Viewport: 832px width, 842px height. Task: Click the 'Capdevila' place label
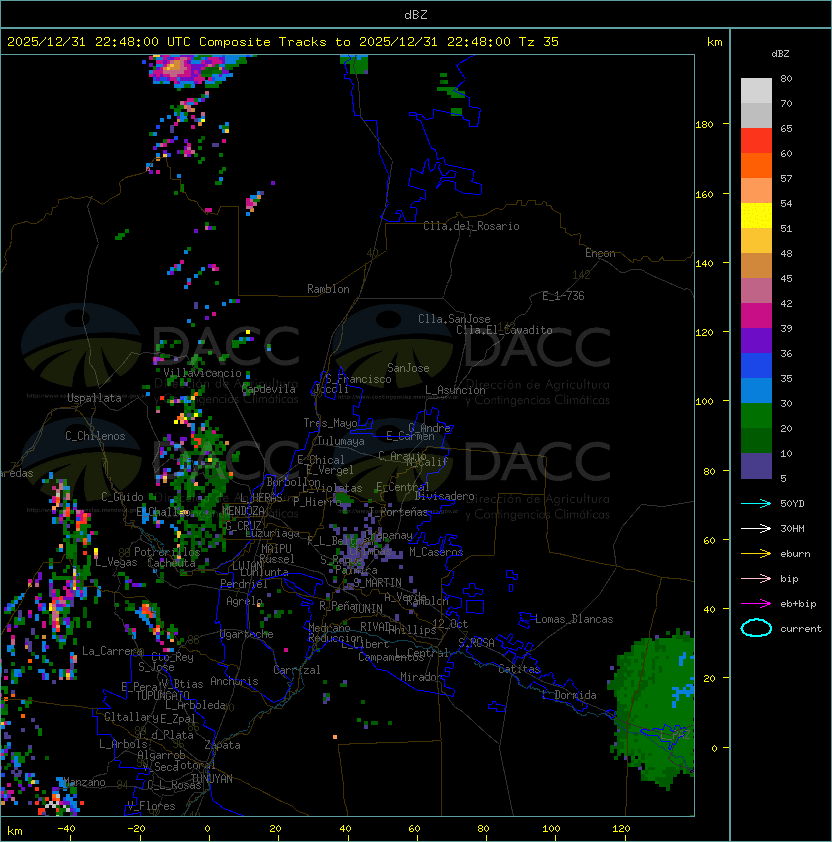(x=269, y=389)
